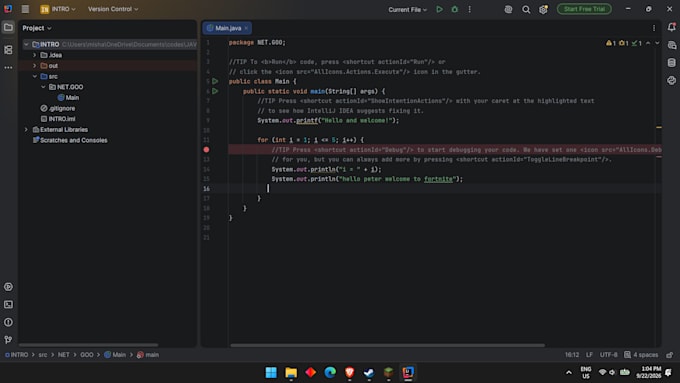Screen dimensions: 680x383
Task: Open the INTRO project dropdown
Action: [x=58, y=9]
